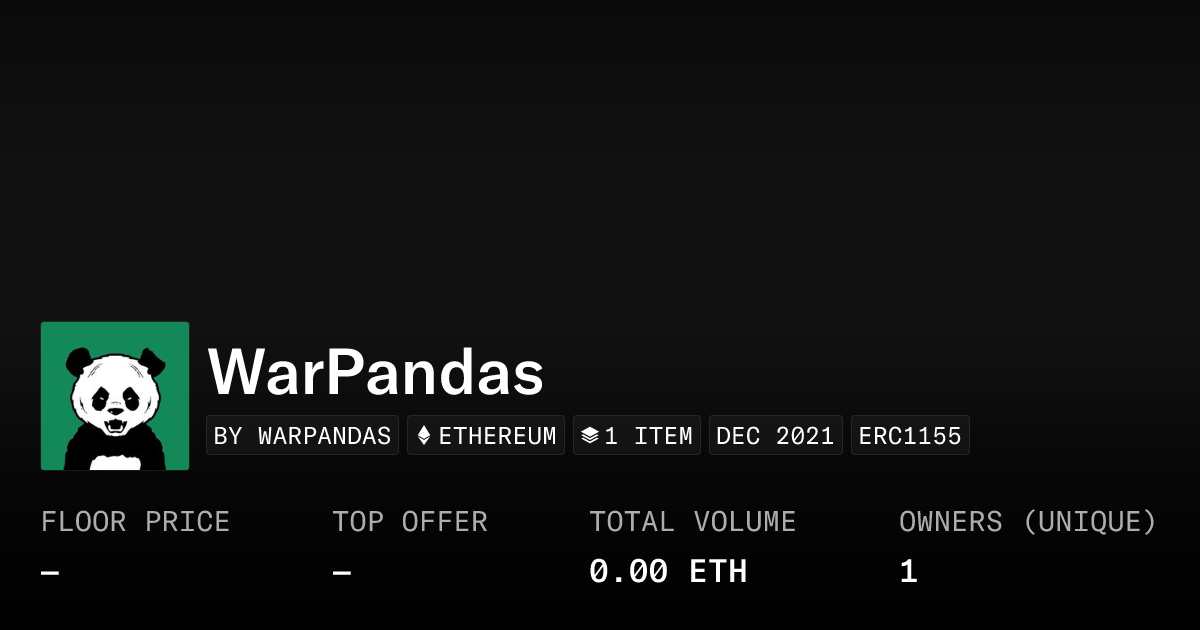Click the Ethereum diamond logo icon
Screen dimensions: 1200x630
(x=424, y=436)
